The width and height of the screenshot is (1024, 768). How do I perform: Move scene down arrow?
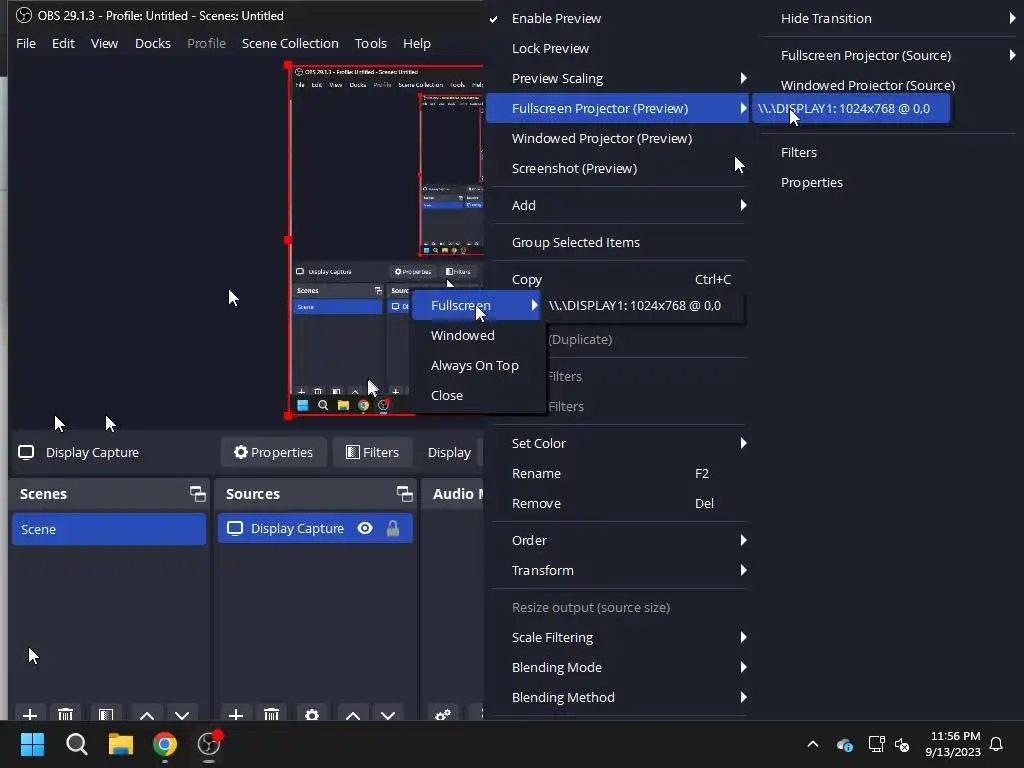[182, 714]
